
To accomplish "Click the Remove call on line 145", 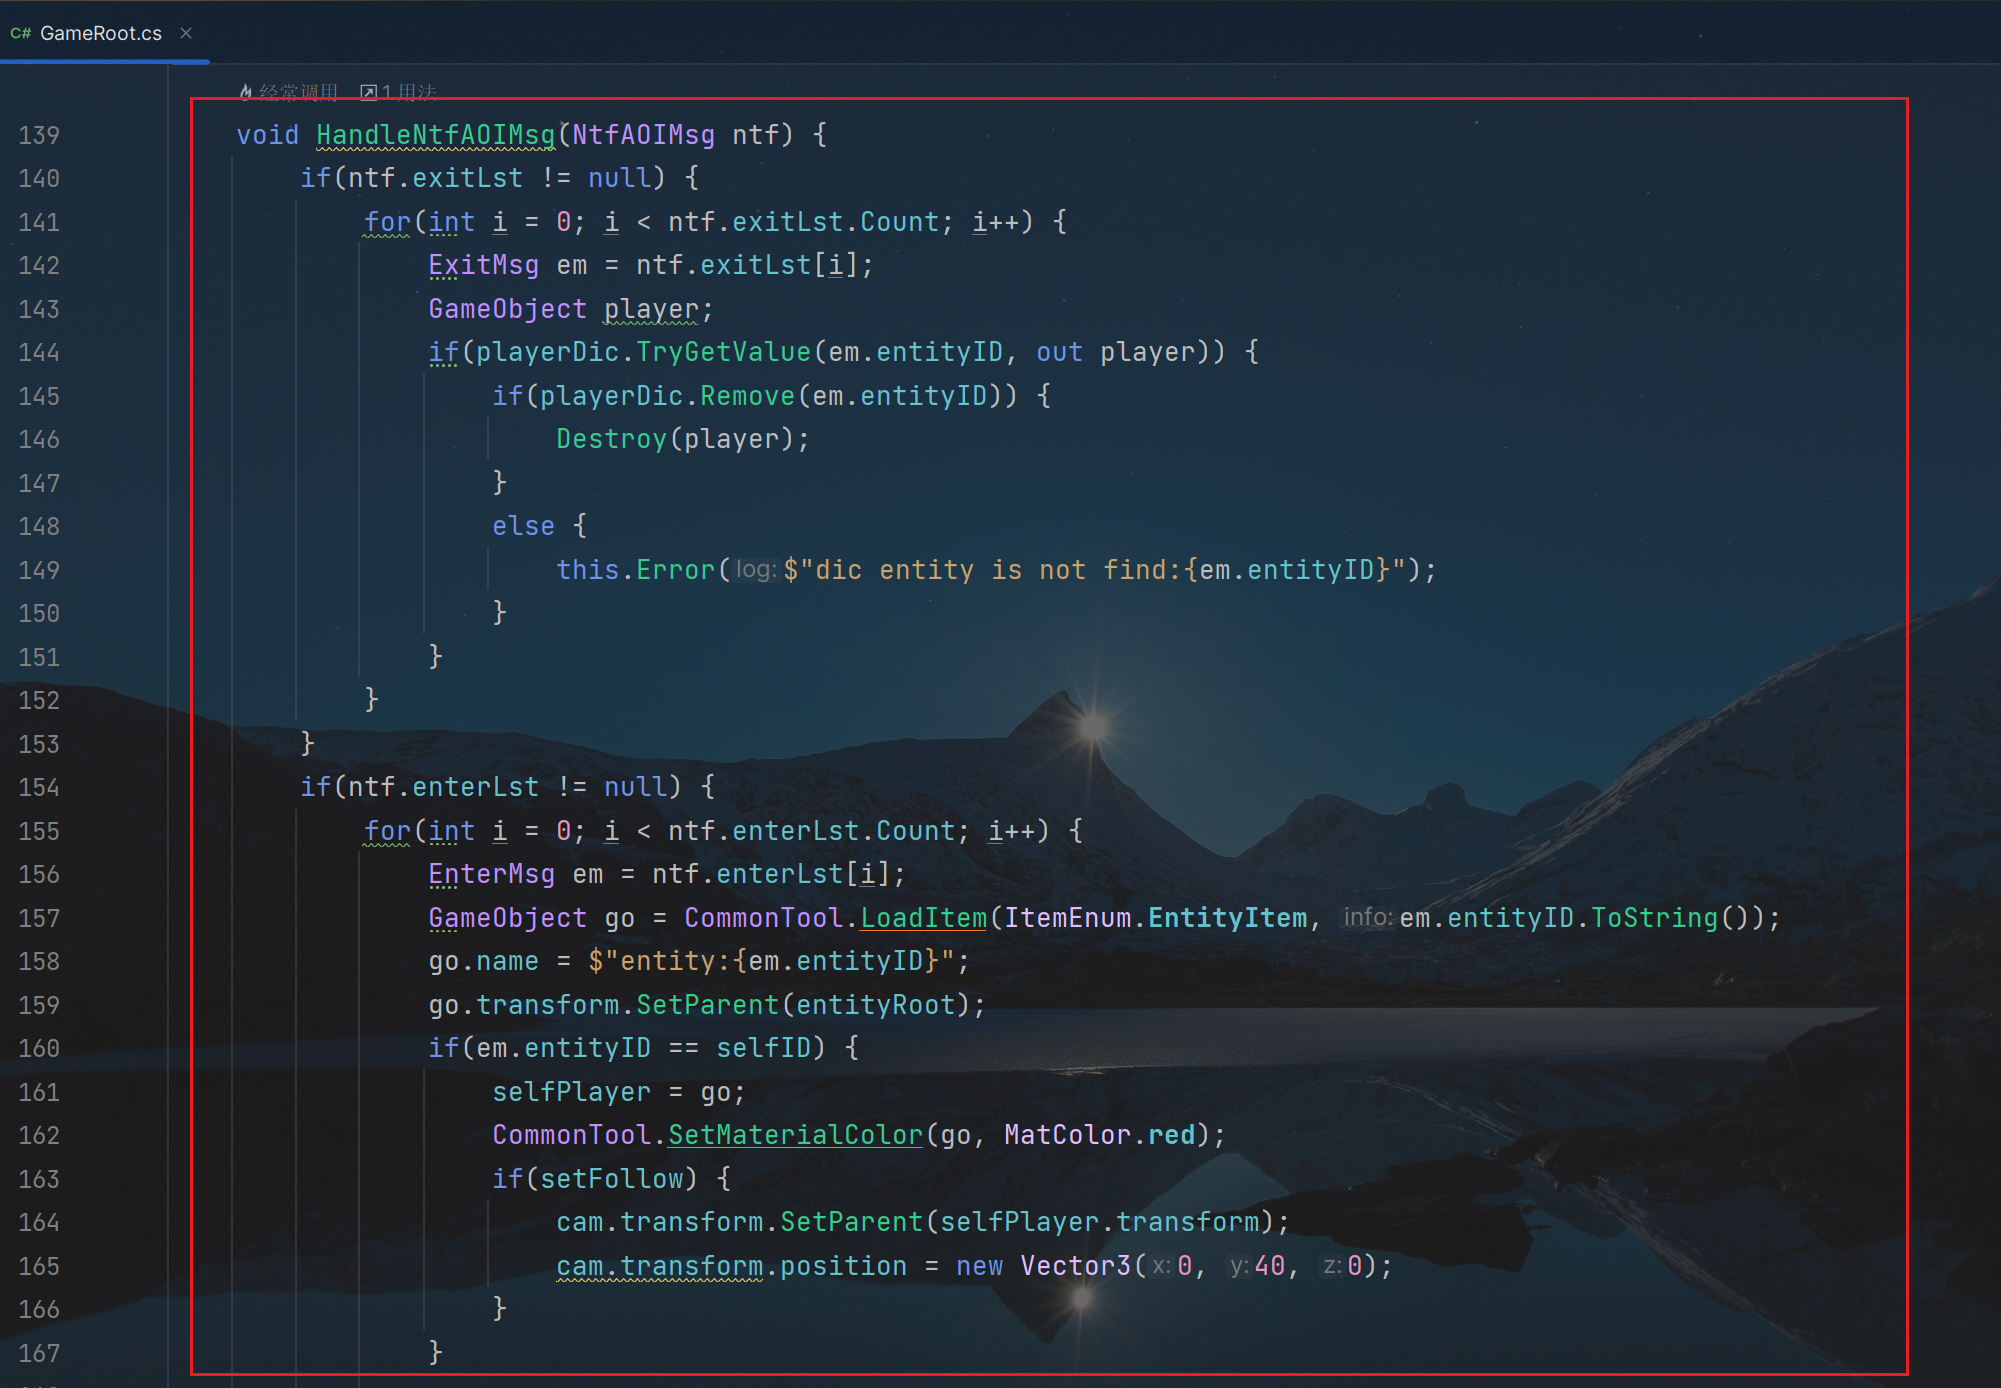I will pyautogui.click(x=747, y=396).
